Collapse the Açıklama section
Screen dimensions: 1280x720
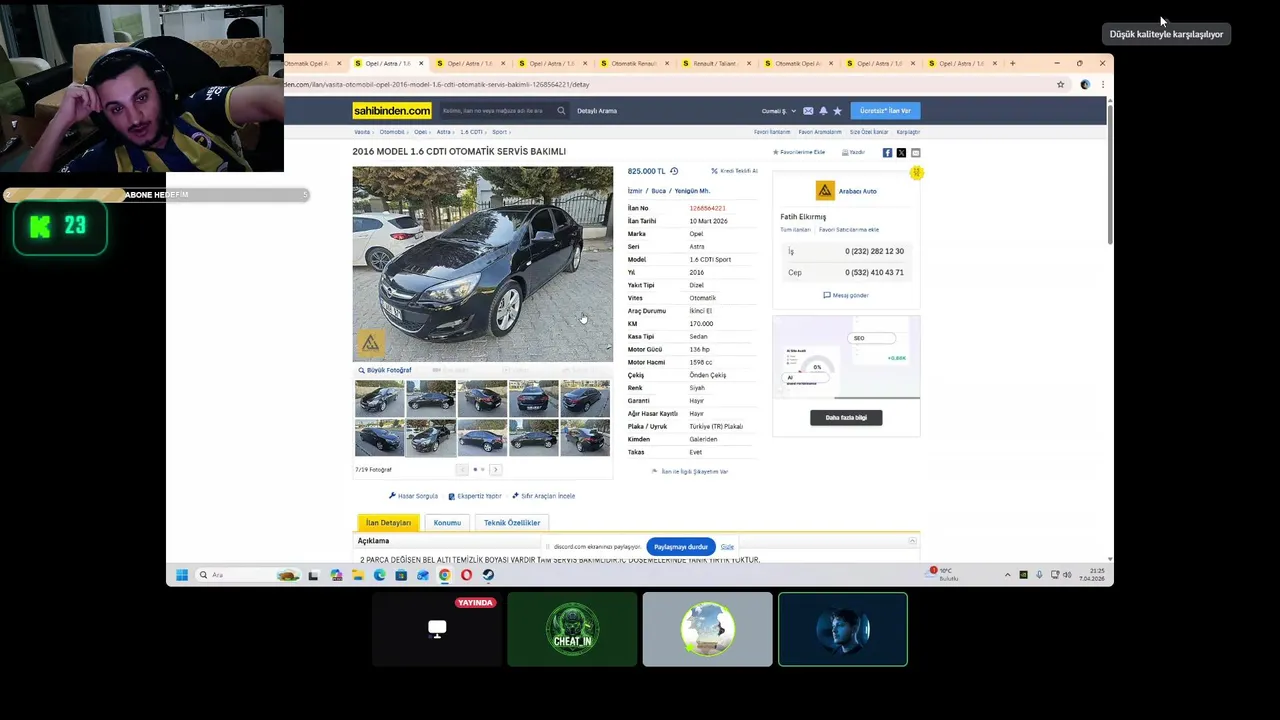(912, 541)
